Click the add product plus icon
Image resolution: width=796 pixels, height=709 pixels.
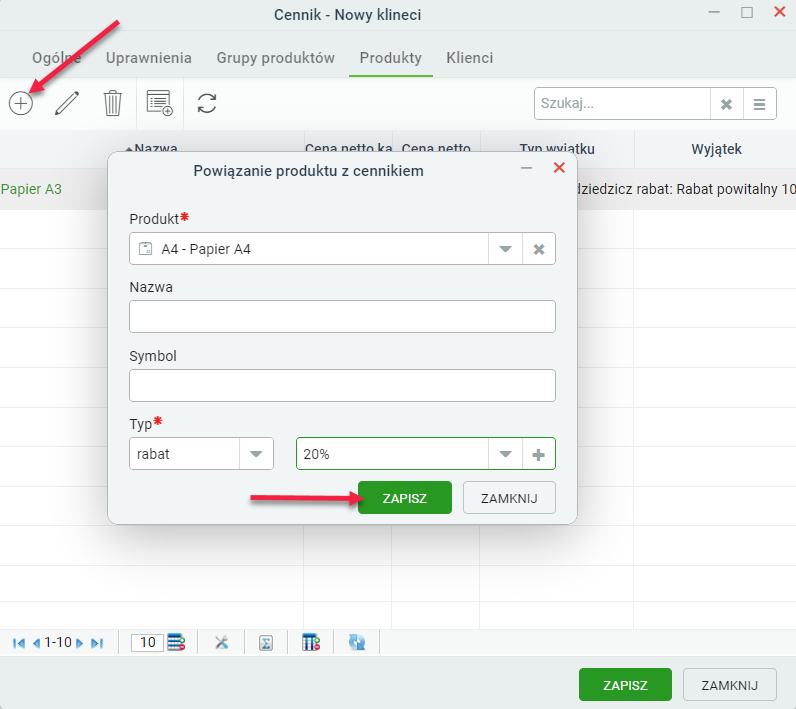pos(21,104)
